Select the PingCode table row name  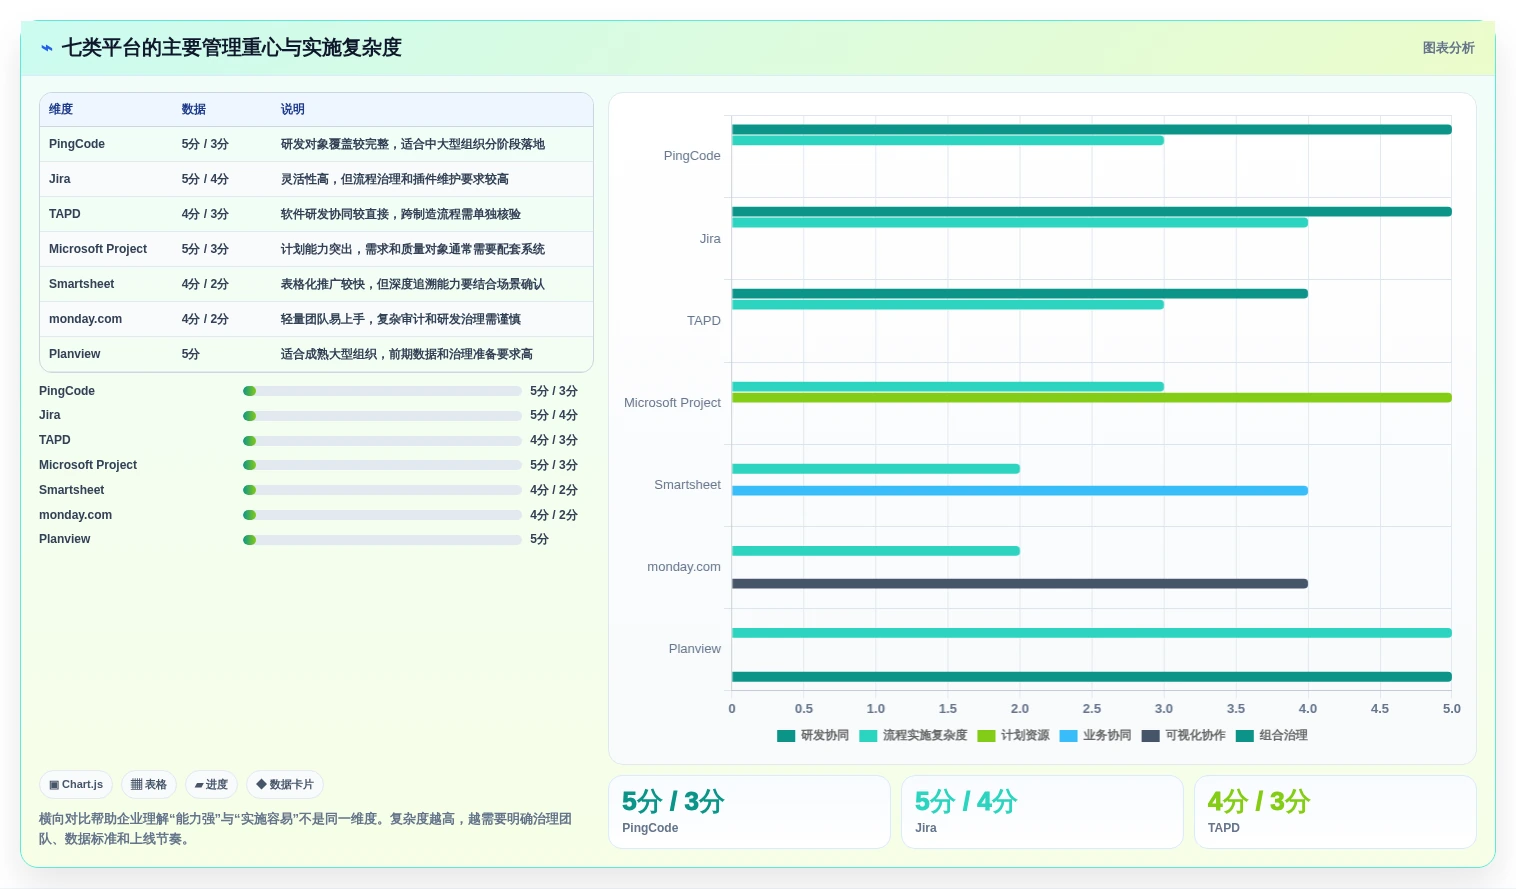coord(77,144)
